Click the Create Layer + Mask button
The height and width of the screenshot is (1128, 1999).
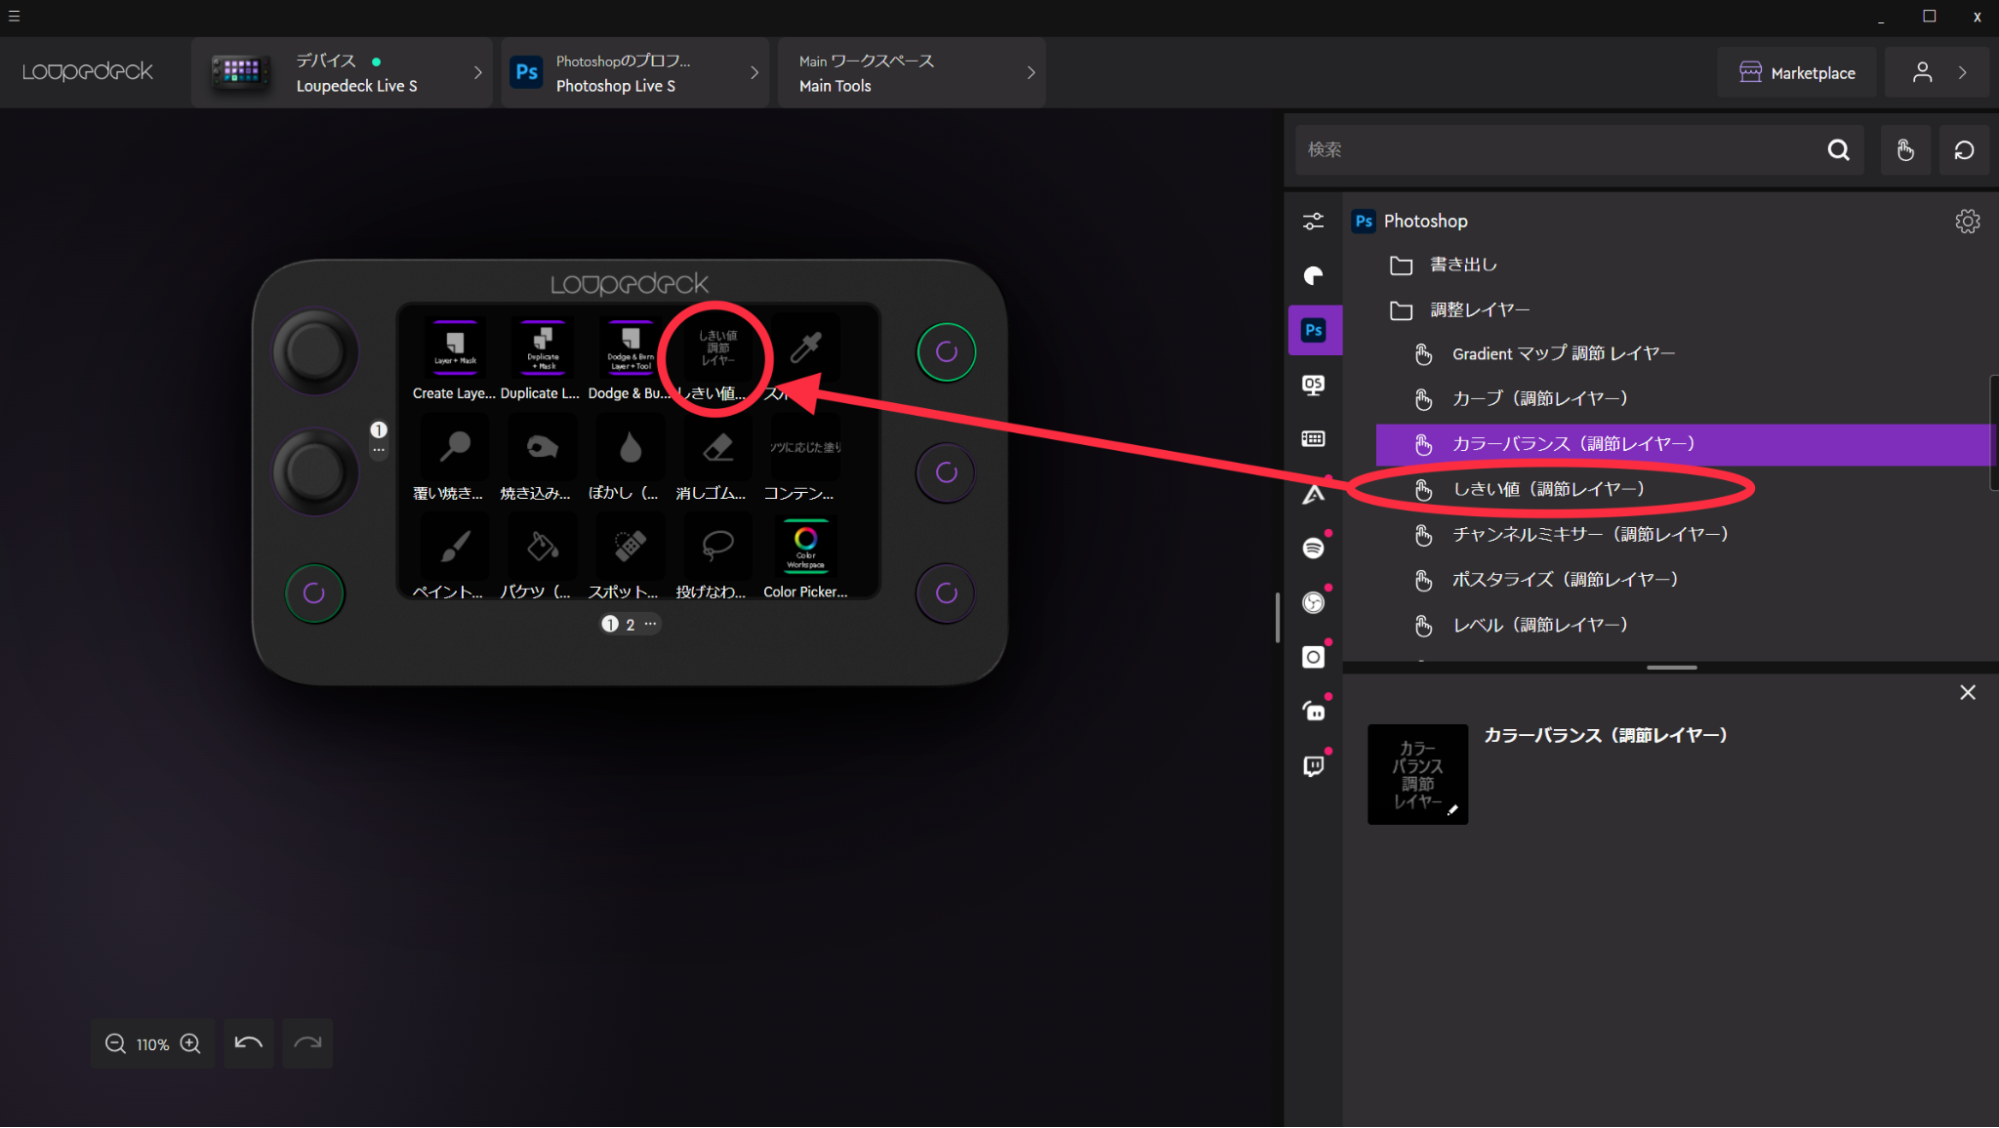coord(455,349)
